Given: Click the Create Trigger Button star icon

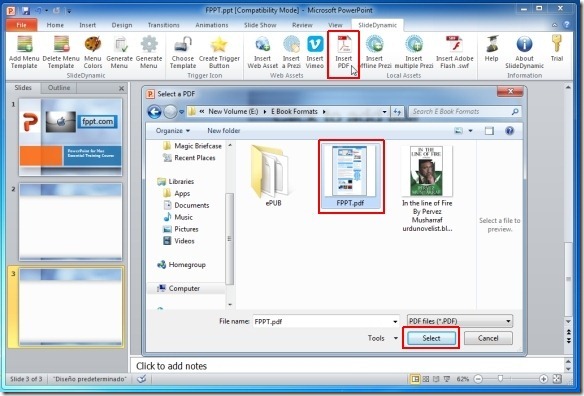Looking at the screenshot, I should click(219, 44).
